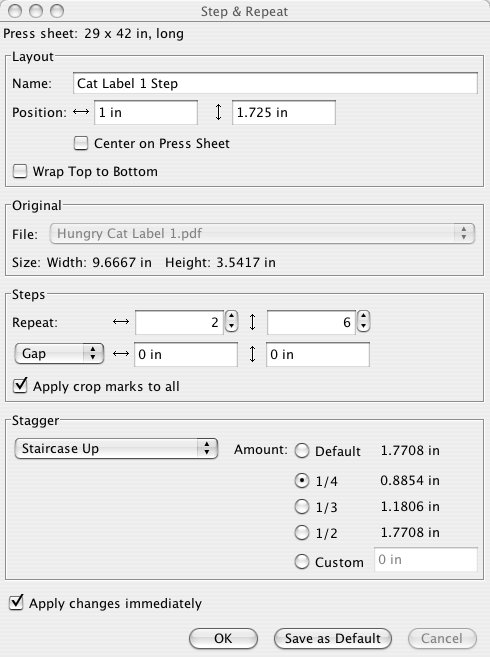Image resolution: width=490 pixels, height=657 pixels.
Task: Choose the 1/2 stagger amount option
Action: [302, 533]
